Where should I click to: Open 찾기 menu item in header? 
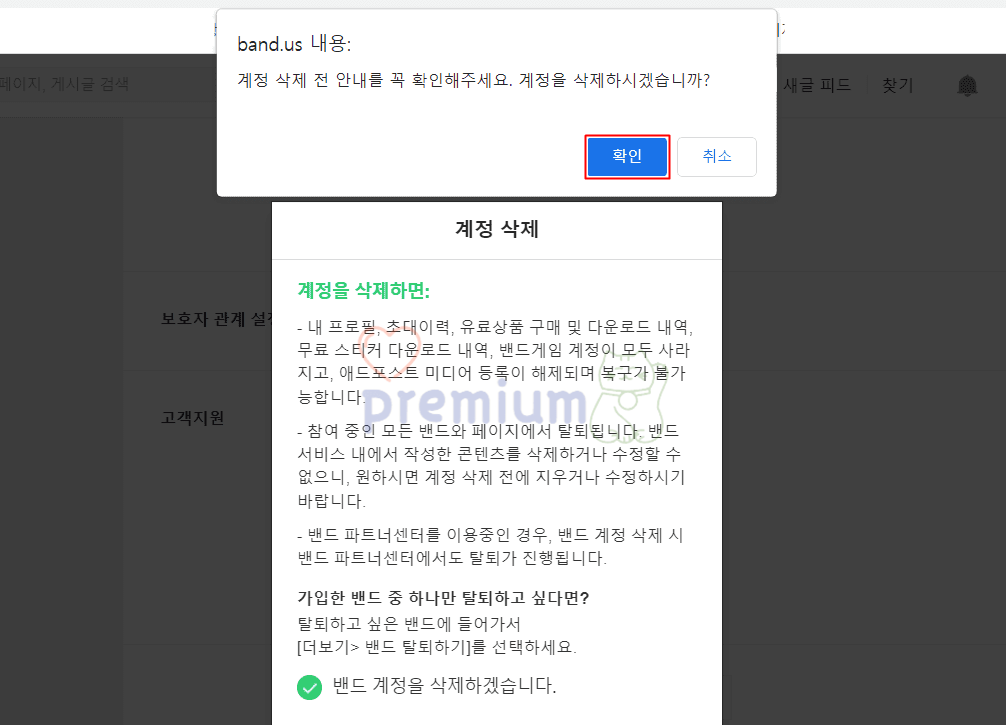point(898,85)
